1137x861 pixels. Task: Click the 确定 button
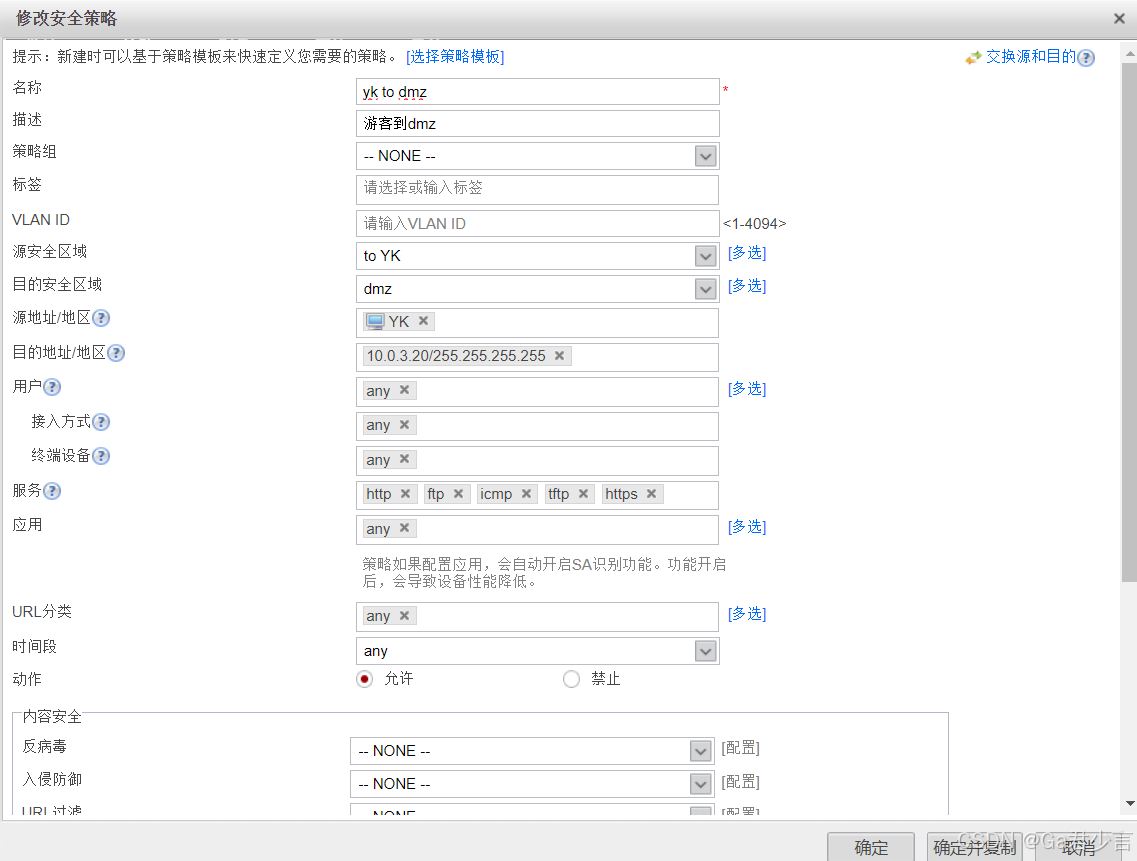click(871, 847)
